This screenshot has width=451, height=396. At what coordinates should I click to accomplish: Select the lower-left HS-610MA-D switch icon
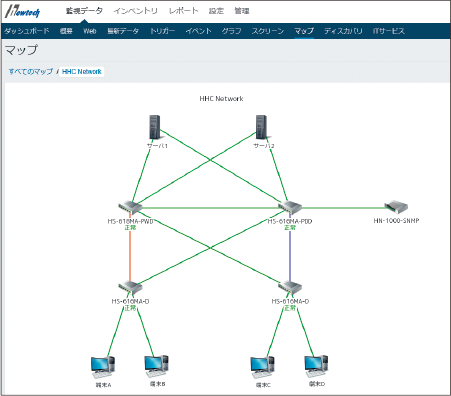tap(130, 288)
